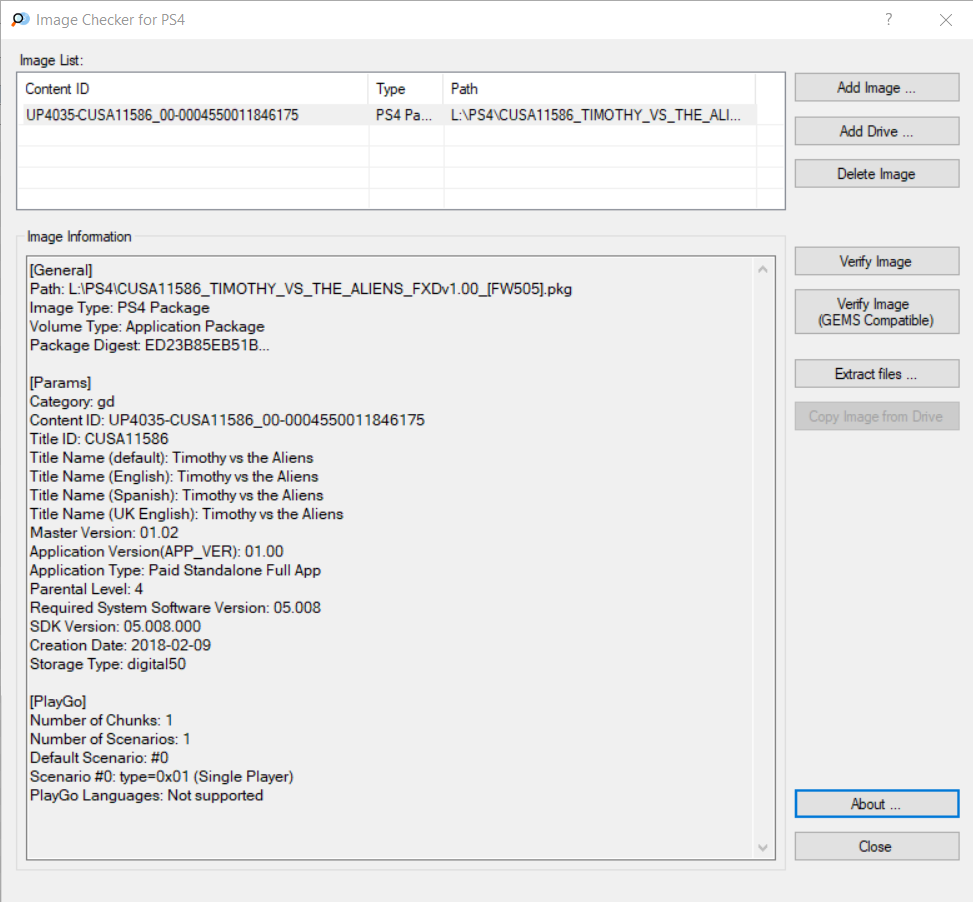Viewport: 973px width, 902px height.
Task: Click 'Volume Type: Application Package' line
Action: (x=147, y=326)
